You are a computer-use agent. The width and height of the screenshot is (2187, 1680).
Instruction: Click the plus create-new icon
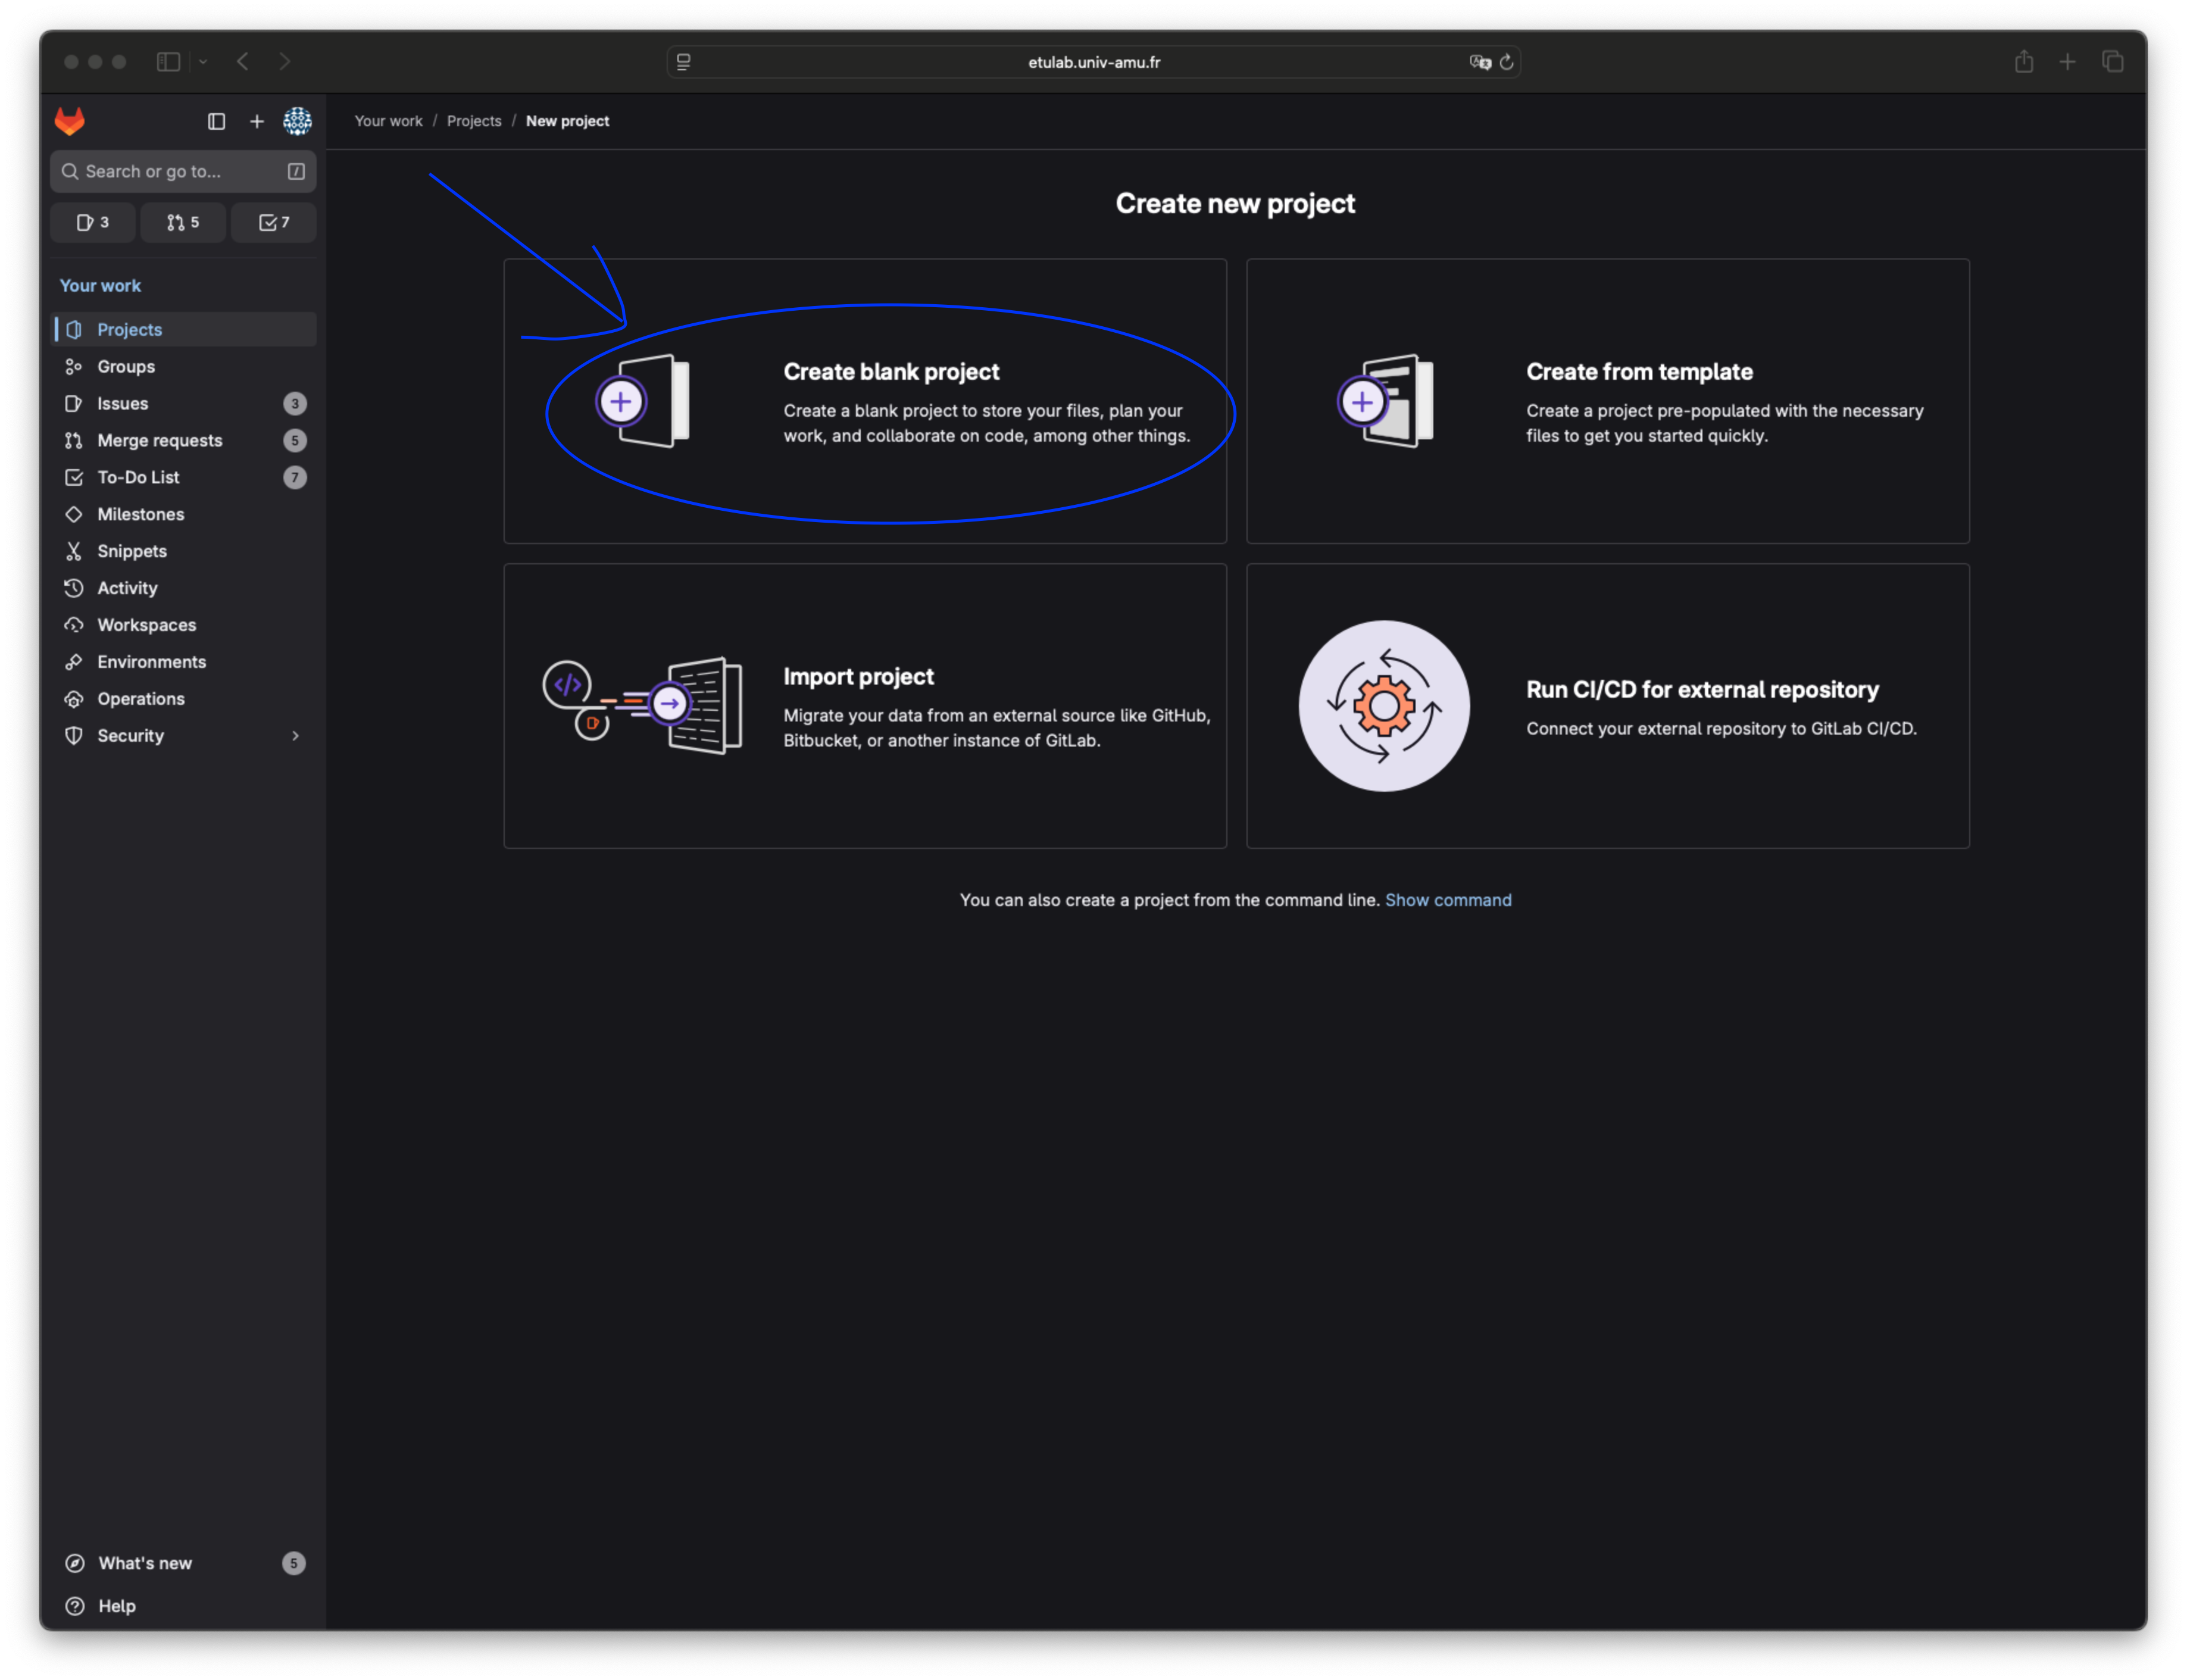257,121
